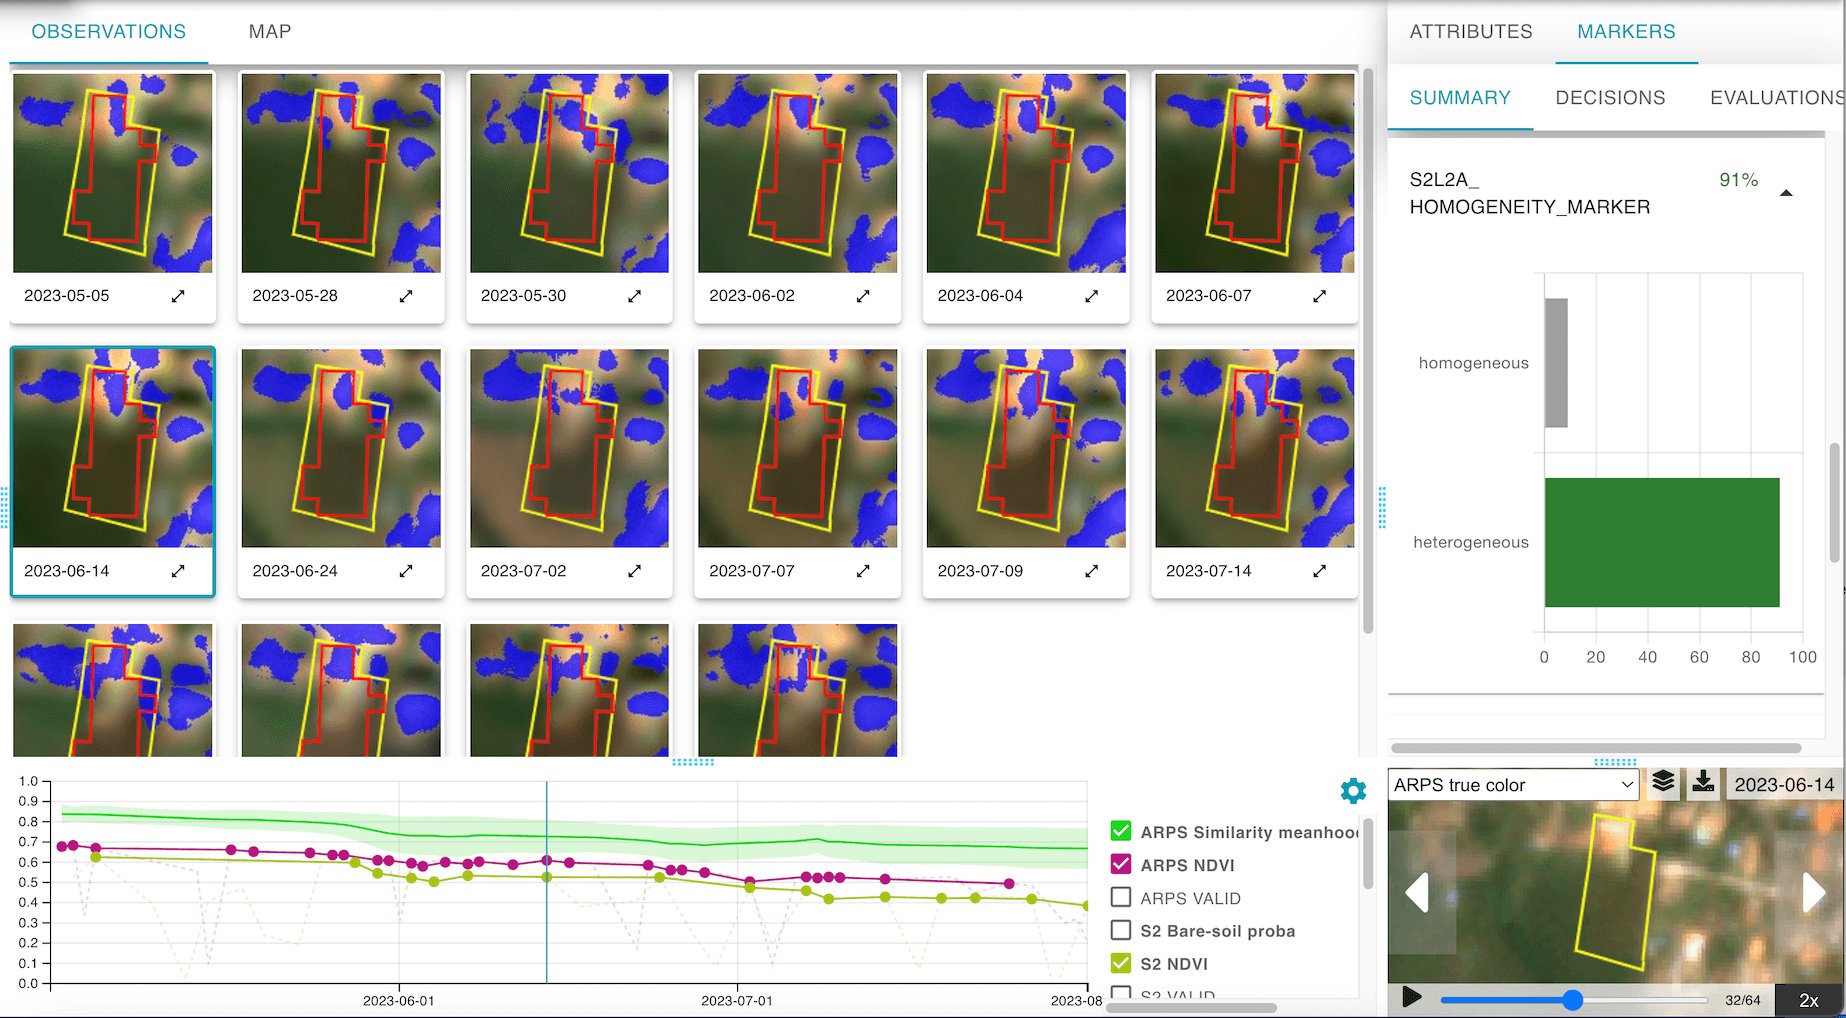The height and width of the screenshot is (1018, 1846).
Task: Open the ATTRIBUTES tab
Action: coord(1470,32)
